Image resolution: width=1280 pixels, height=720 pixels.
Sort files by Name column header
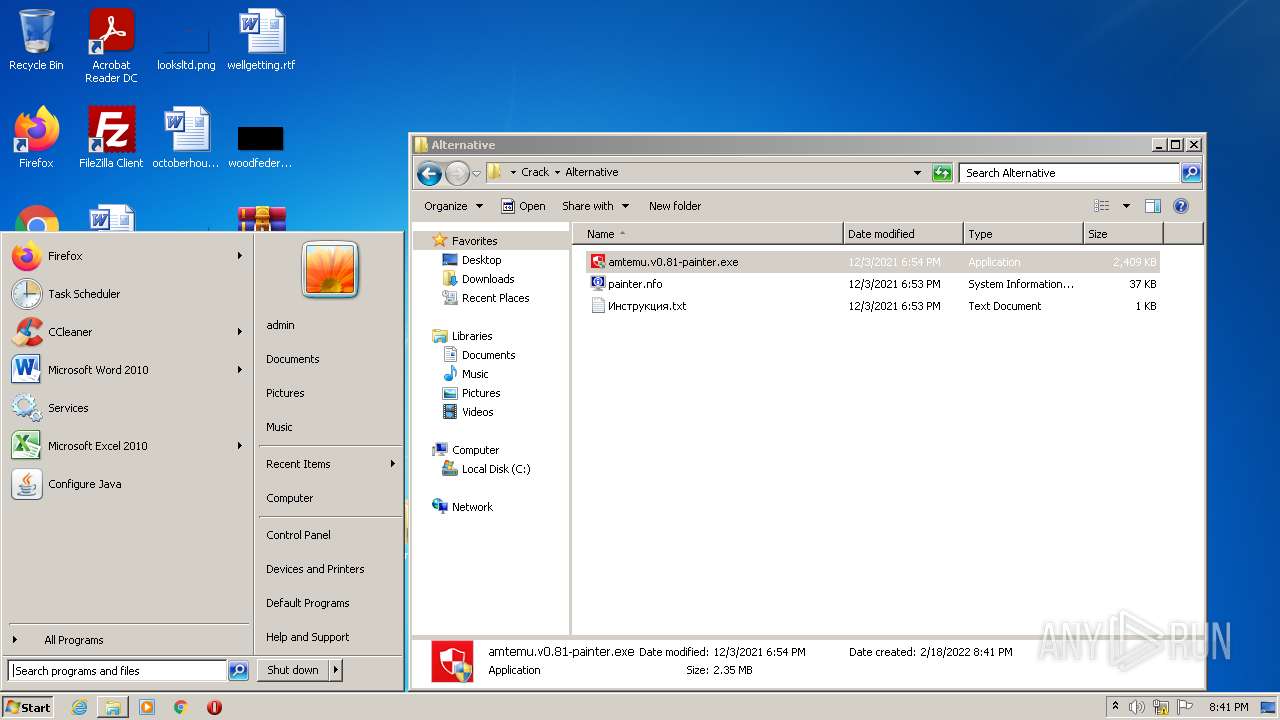coord(708,234)
